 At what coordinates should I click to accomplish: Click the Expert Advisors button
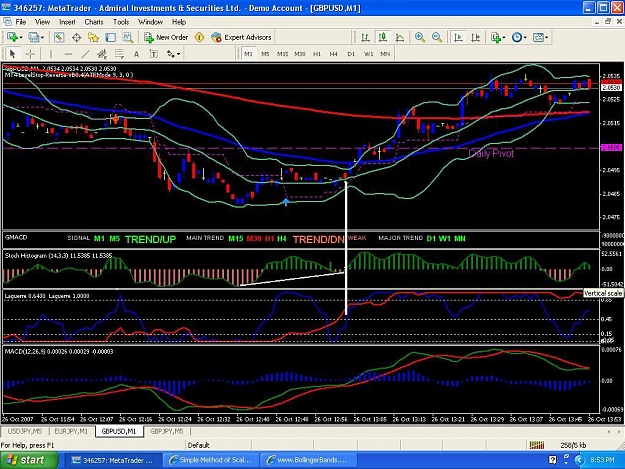(x=242, y=37)
